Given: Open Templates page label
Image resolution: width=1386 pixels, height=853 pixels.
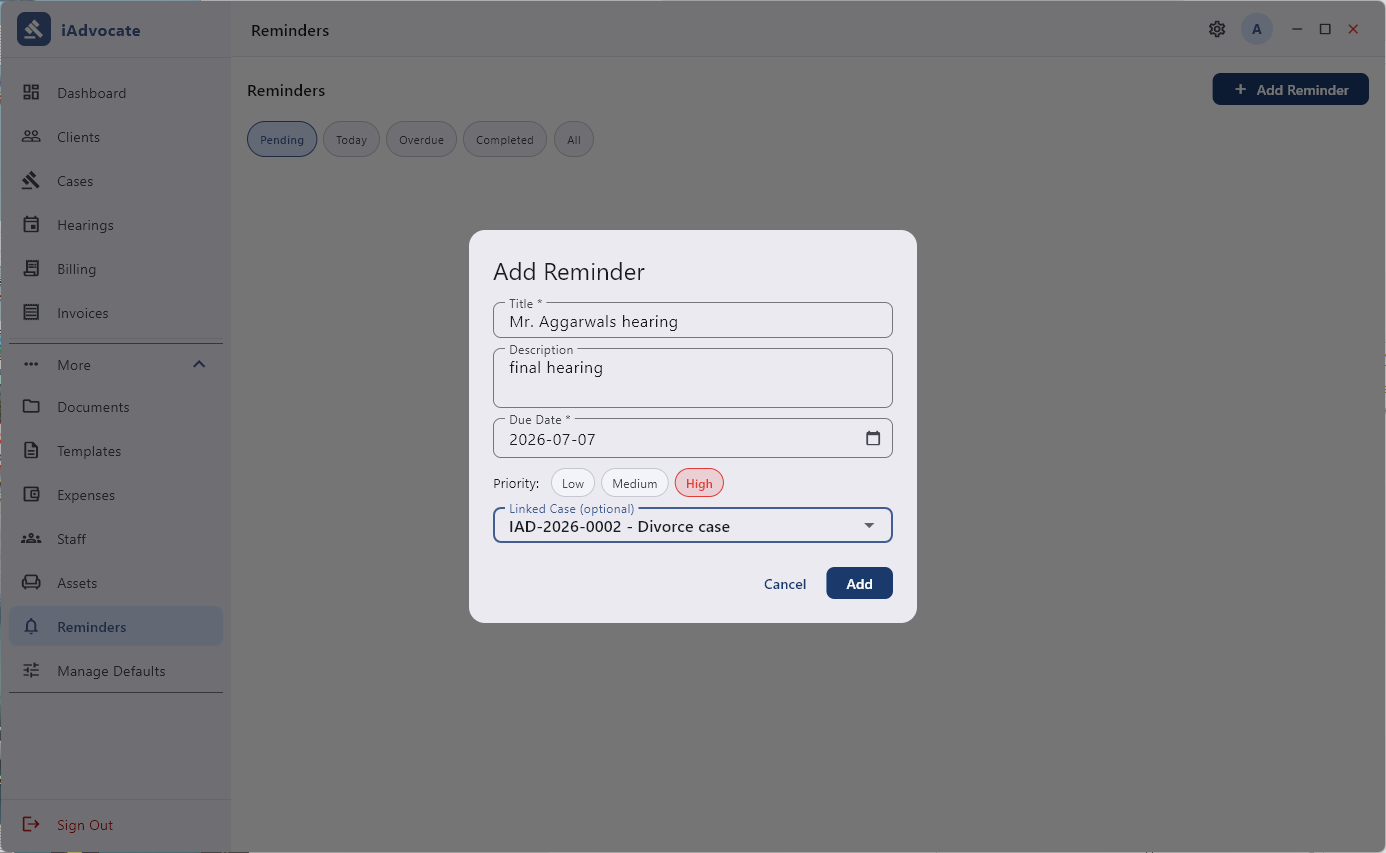Looking at the screenshot, I should [x=89, y=451].
